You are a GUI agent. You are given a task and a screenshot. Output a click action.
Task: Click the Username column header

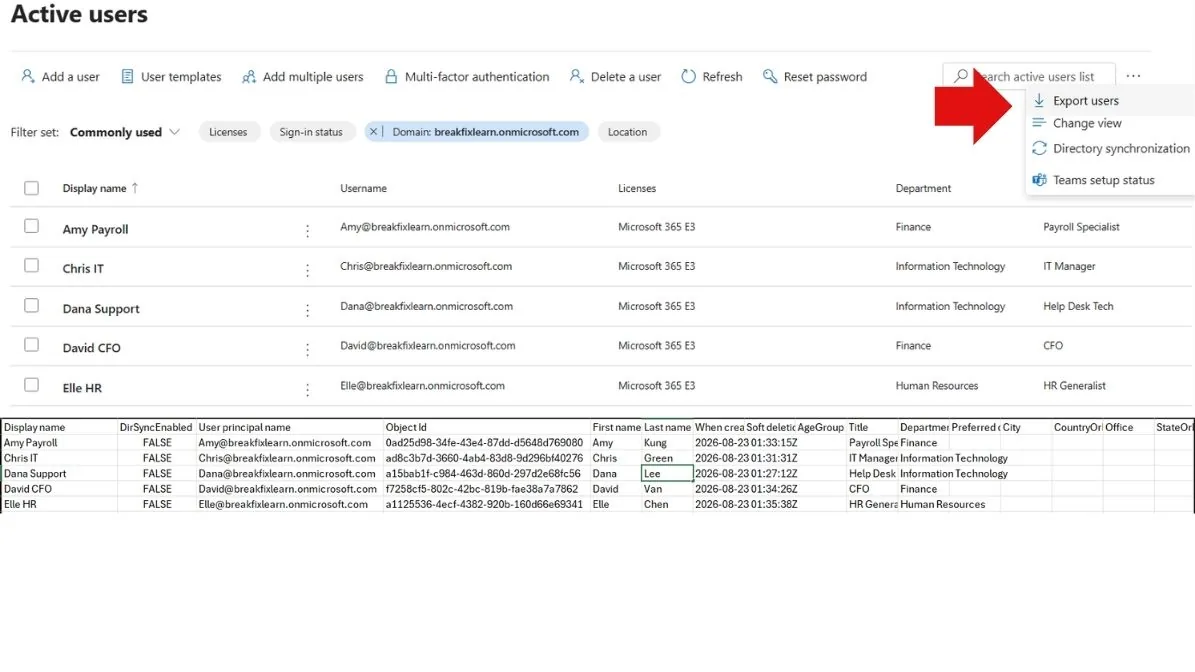click(364, 188)
